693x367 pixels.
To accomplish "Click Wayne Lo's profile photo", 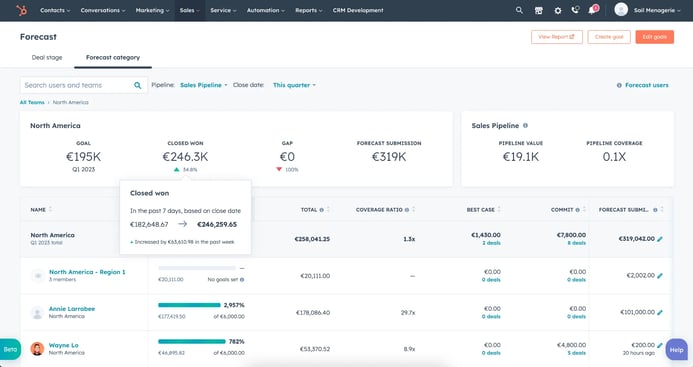I will pyautogui.click(x=37, y=348).
